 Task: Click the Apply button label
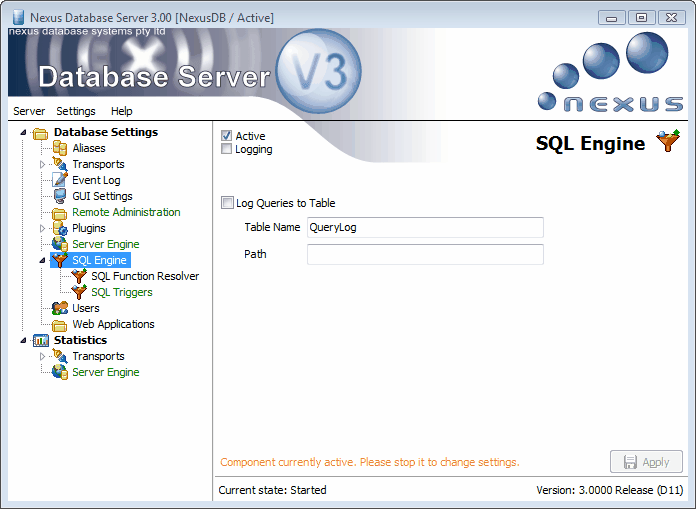656,462
